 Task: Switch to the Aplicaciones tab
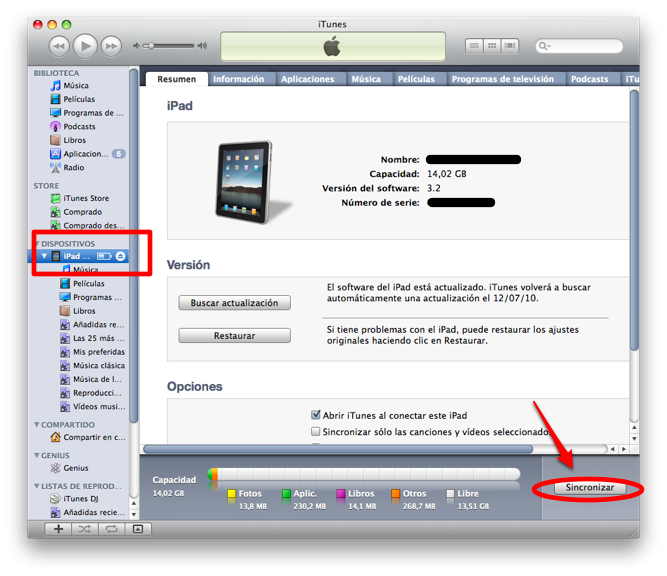pos(308,79)
